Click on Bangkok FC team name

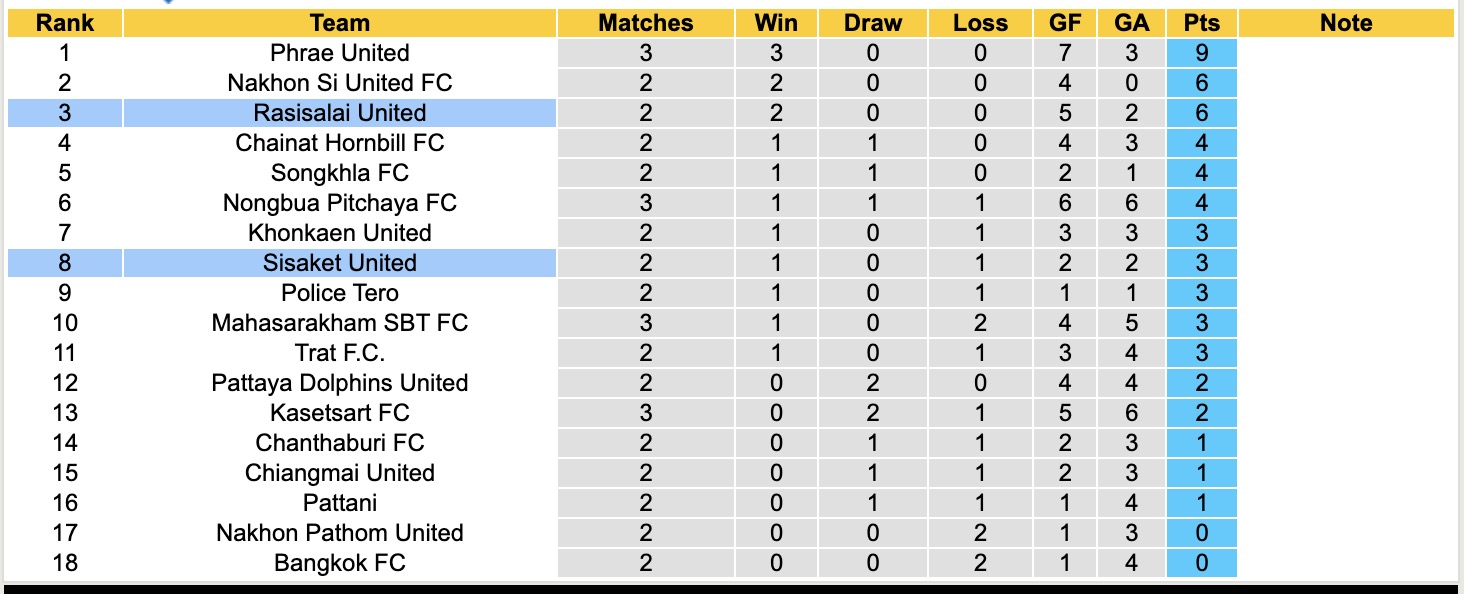[339, 563]
